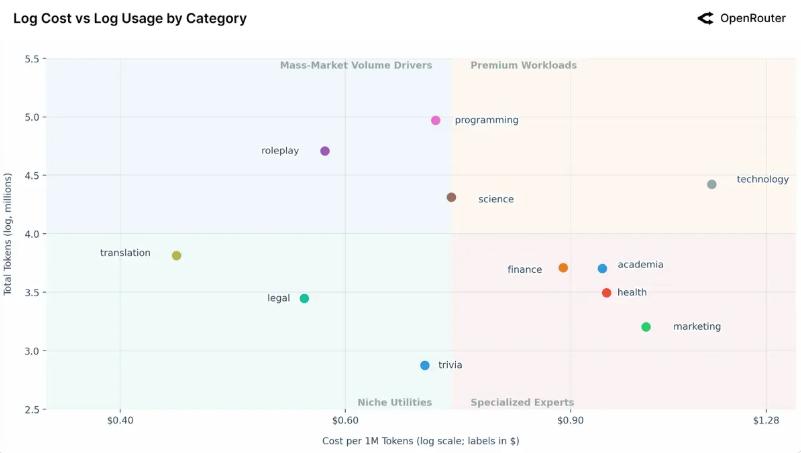Select the Niche Utilities quadrant label
This screenshot has width=801, height=453.
tap(394, 402)
